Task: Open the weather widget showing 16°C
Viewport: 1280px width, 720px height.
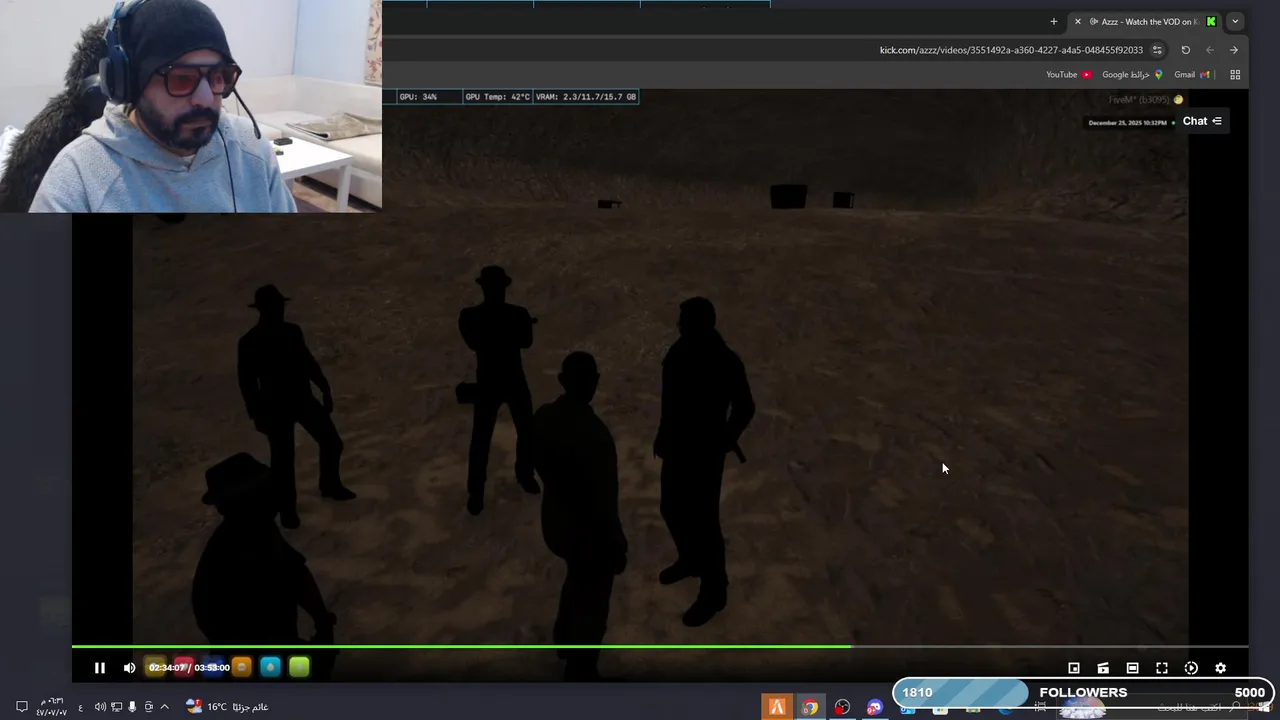Action: point(227,707)
